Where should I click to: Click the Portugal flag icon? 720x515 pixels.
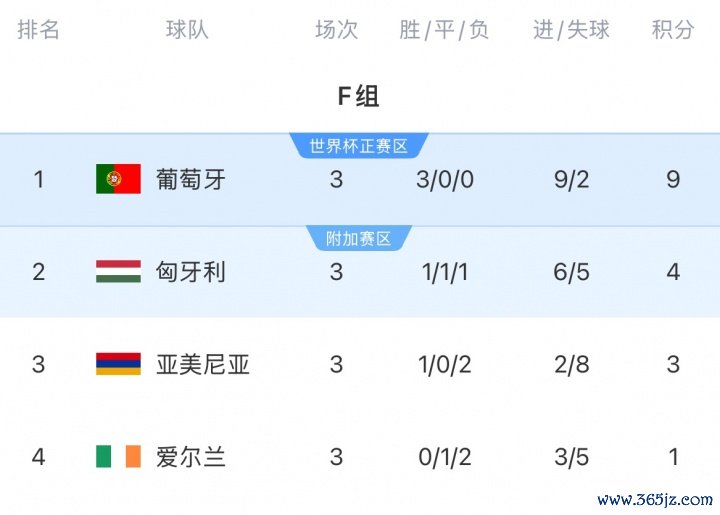(118, 179)
